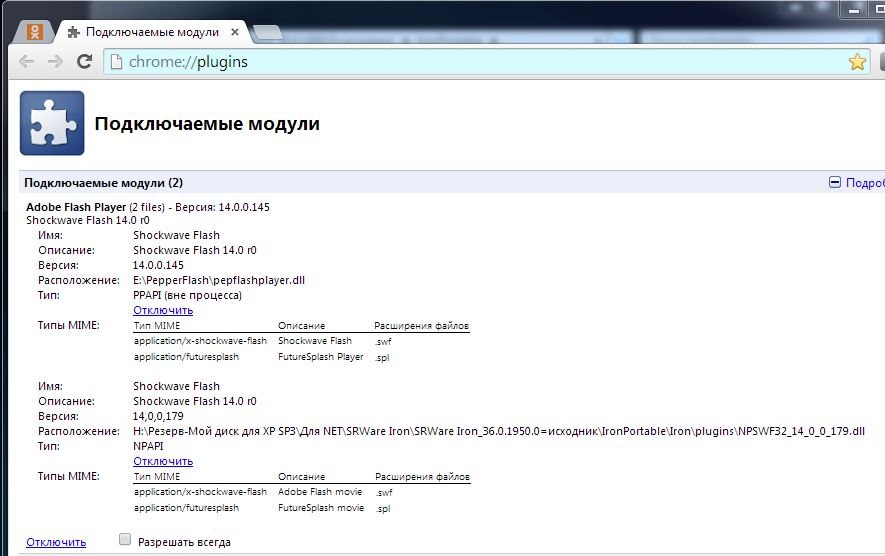Bookmark page with the star icon
885x556 pixels.
[x=857, y=62]
